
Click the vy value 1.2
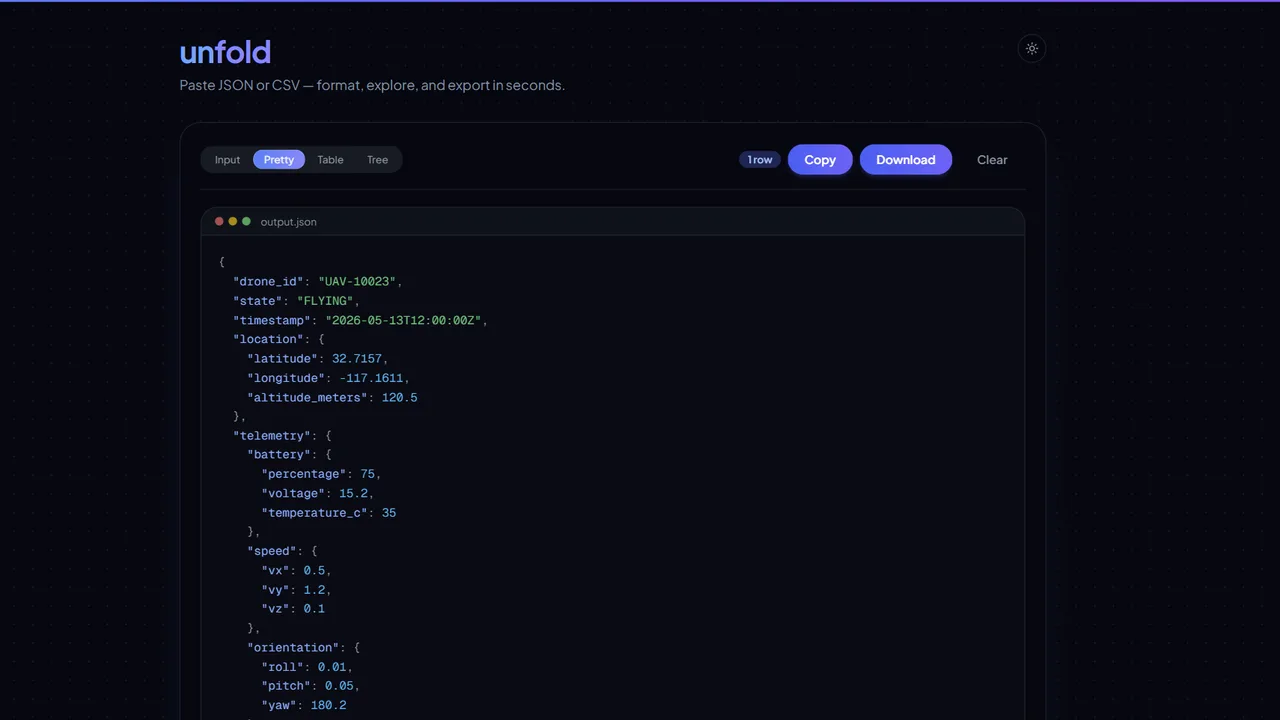pos(315,590)
